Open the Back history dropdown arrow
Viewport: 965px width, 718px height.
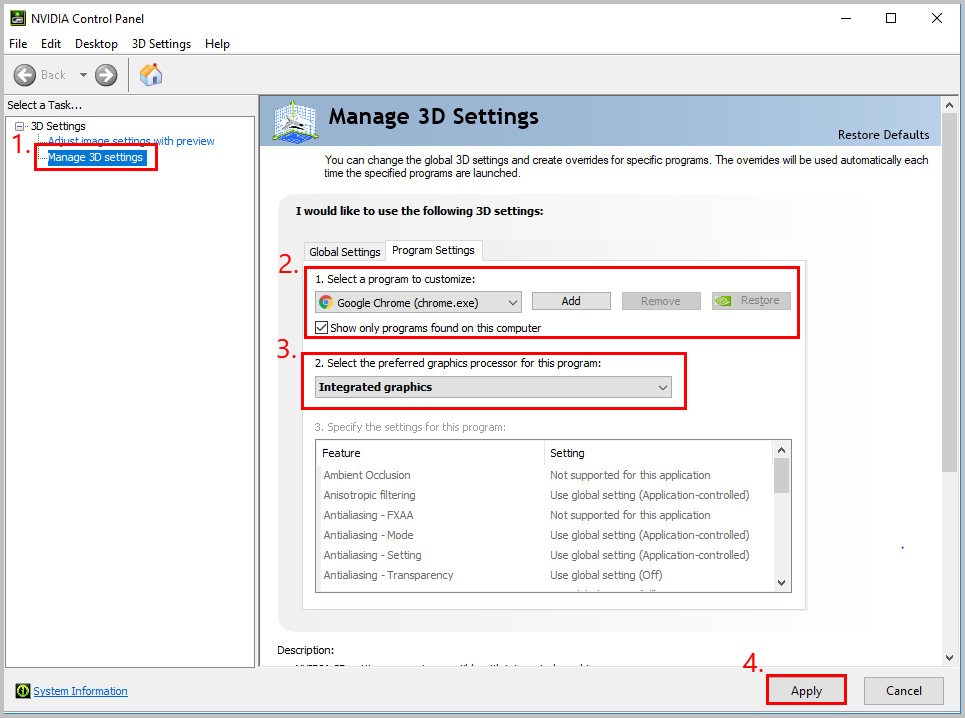[x=83, y=75]
